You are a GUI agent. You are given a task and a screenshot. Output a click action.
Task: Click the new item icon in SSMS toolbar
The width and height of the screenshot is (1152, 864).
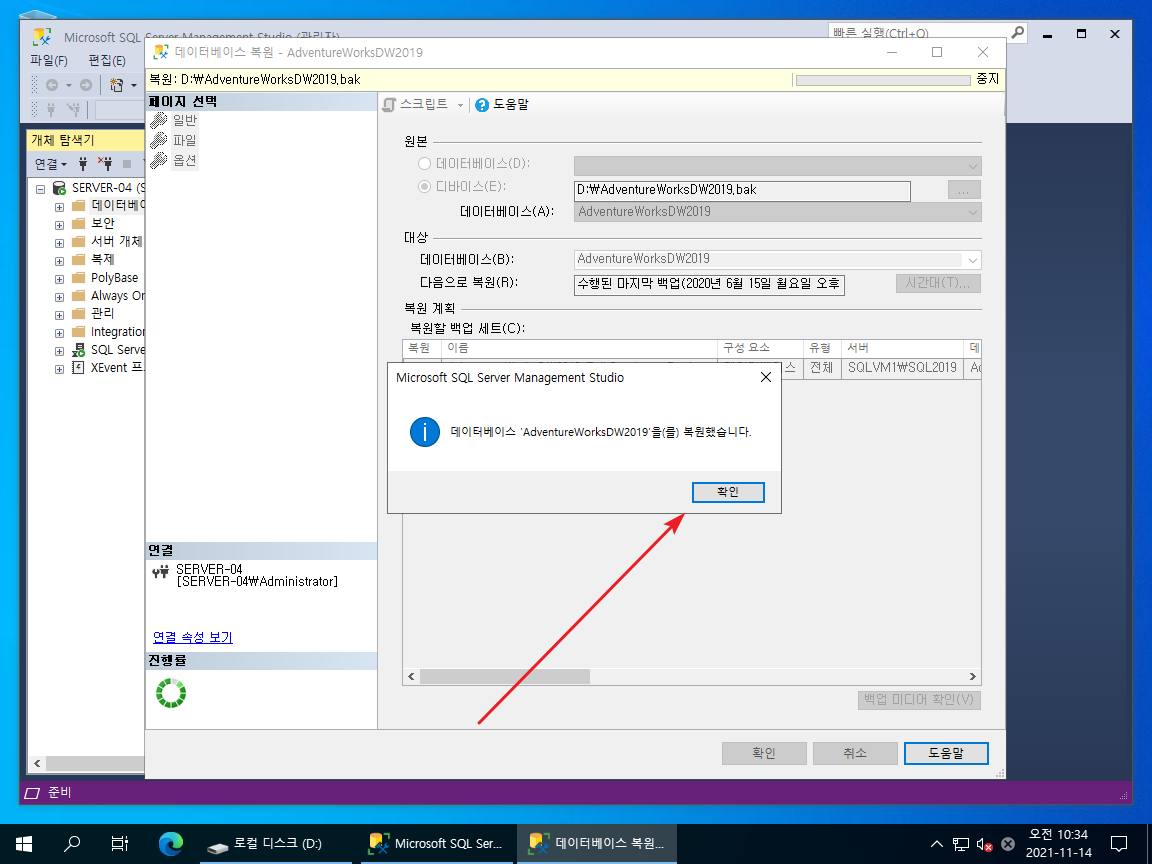[x=117, y=85]
